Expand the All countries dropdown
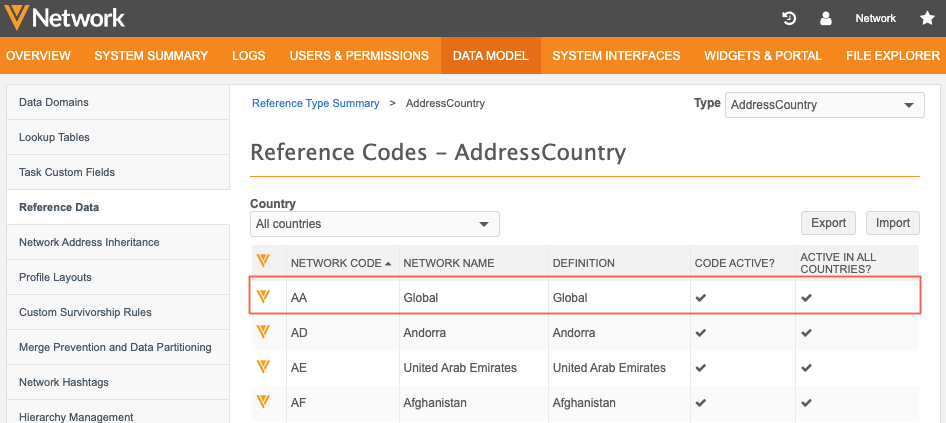Viewport: 946px width, 423px height. 374,224
